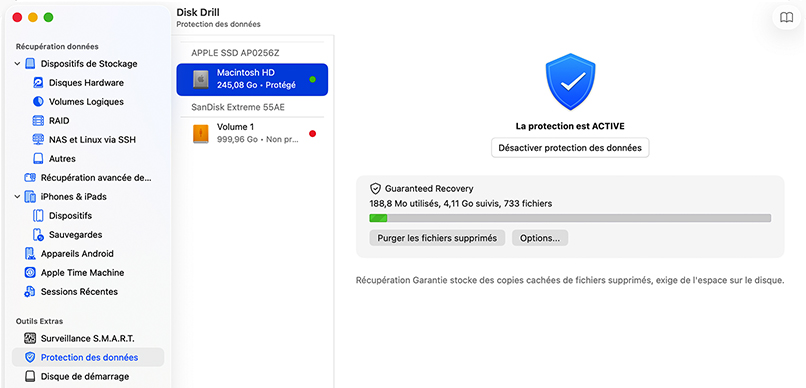This screenshot has height=388, width=806.
Task: Disable data protection with Désactiver button
Action: 570,148
